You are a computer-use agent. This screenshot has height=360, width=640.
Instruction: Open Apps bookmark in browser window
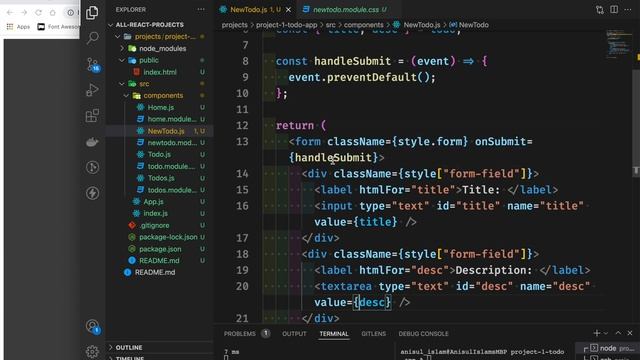point(18,27)
